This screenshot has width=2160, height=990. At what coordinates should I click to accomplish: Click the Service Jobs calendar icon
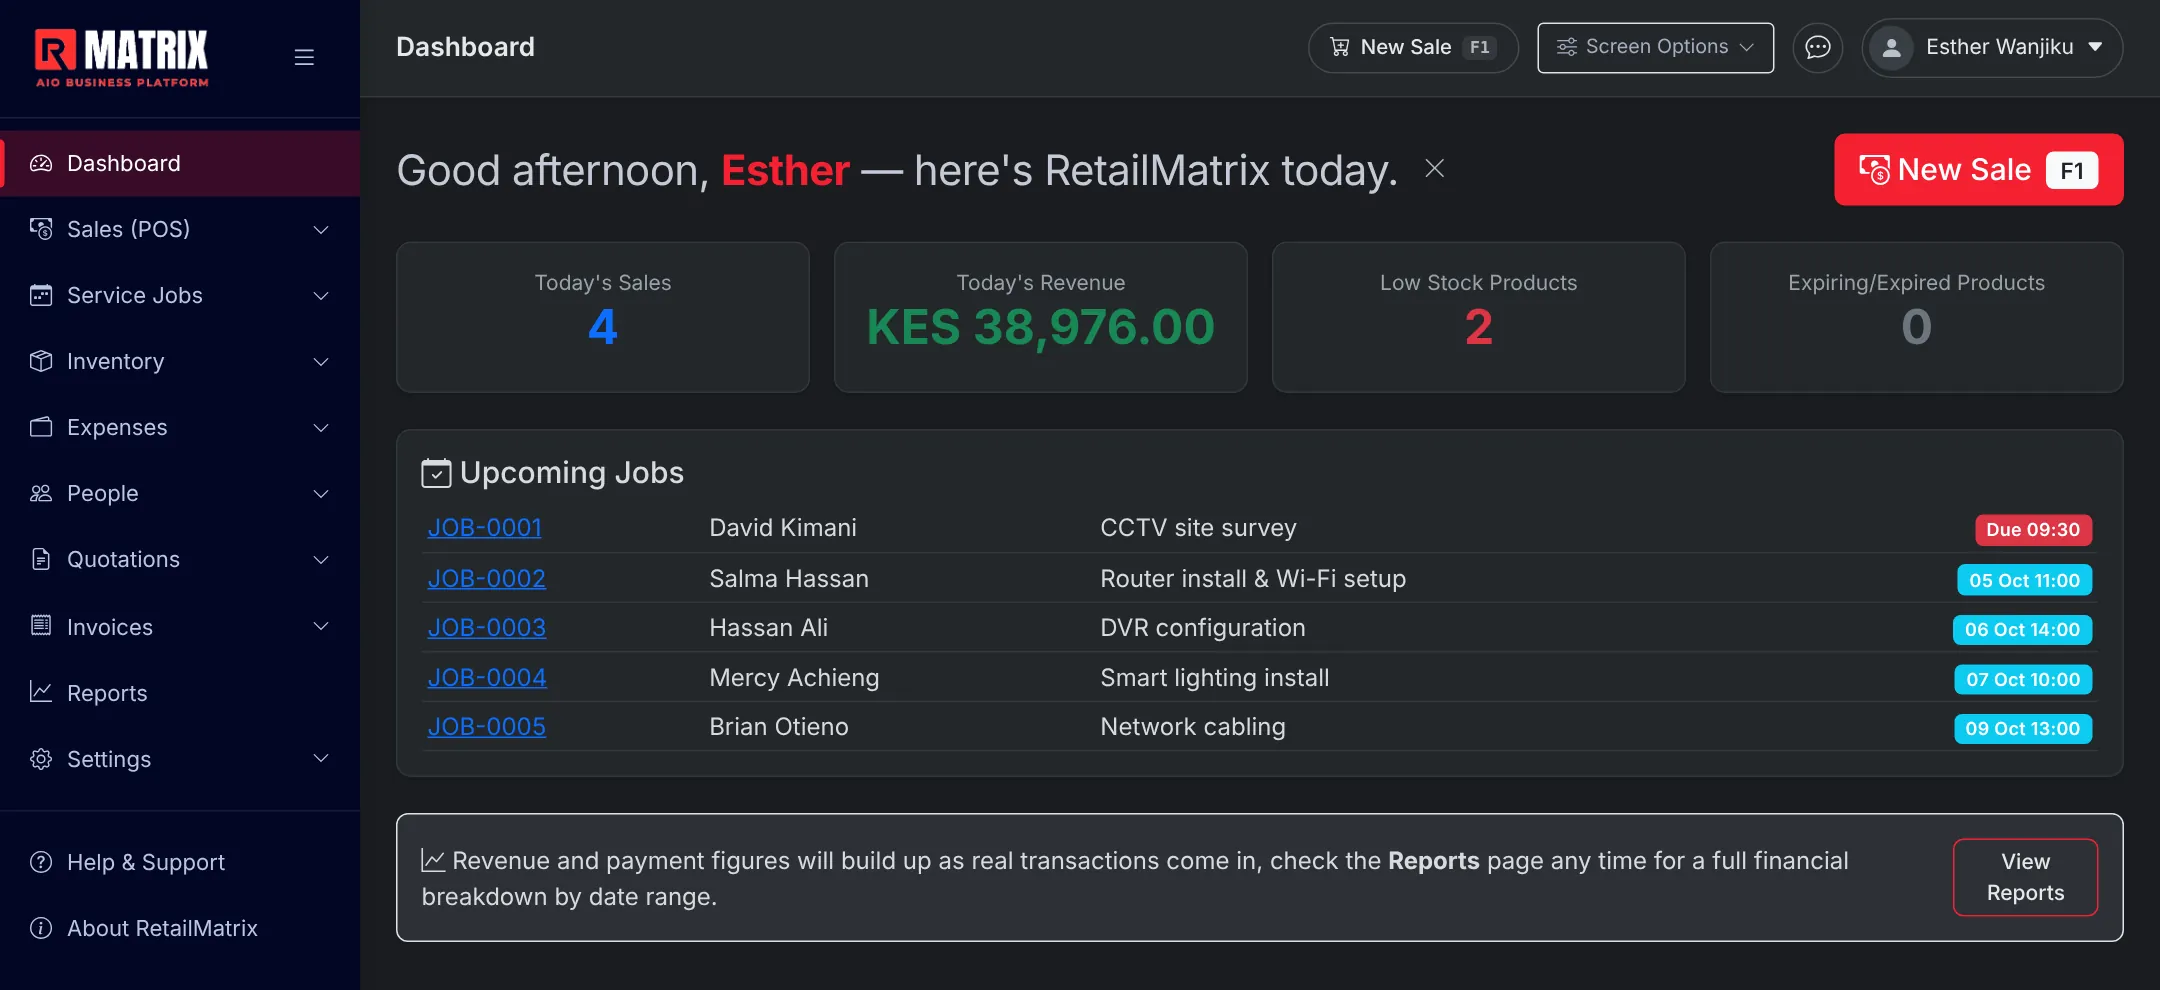pyautogui.click(x=41, y=295)
